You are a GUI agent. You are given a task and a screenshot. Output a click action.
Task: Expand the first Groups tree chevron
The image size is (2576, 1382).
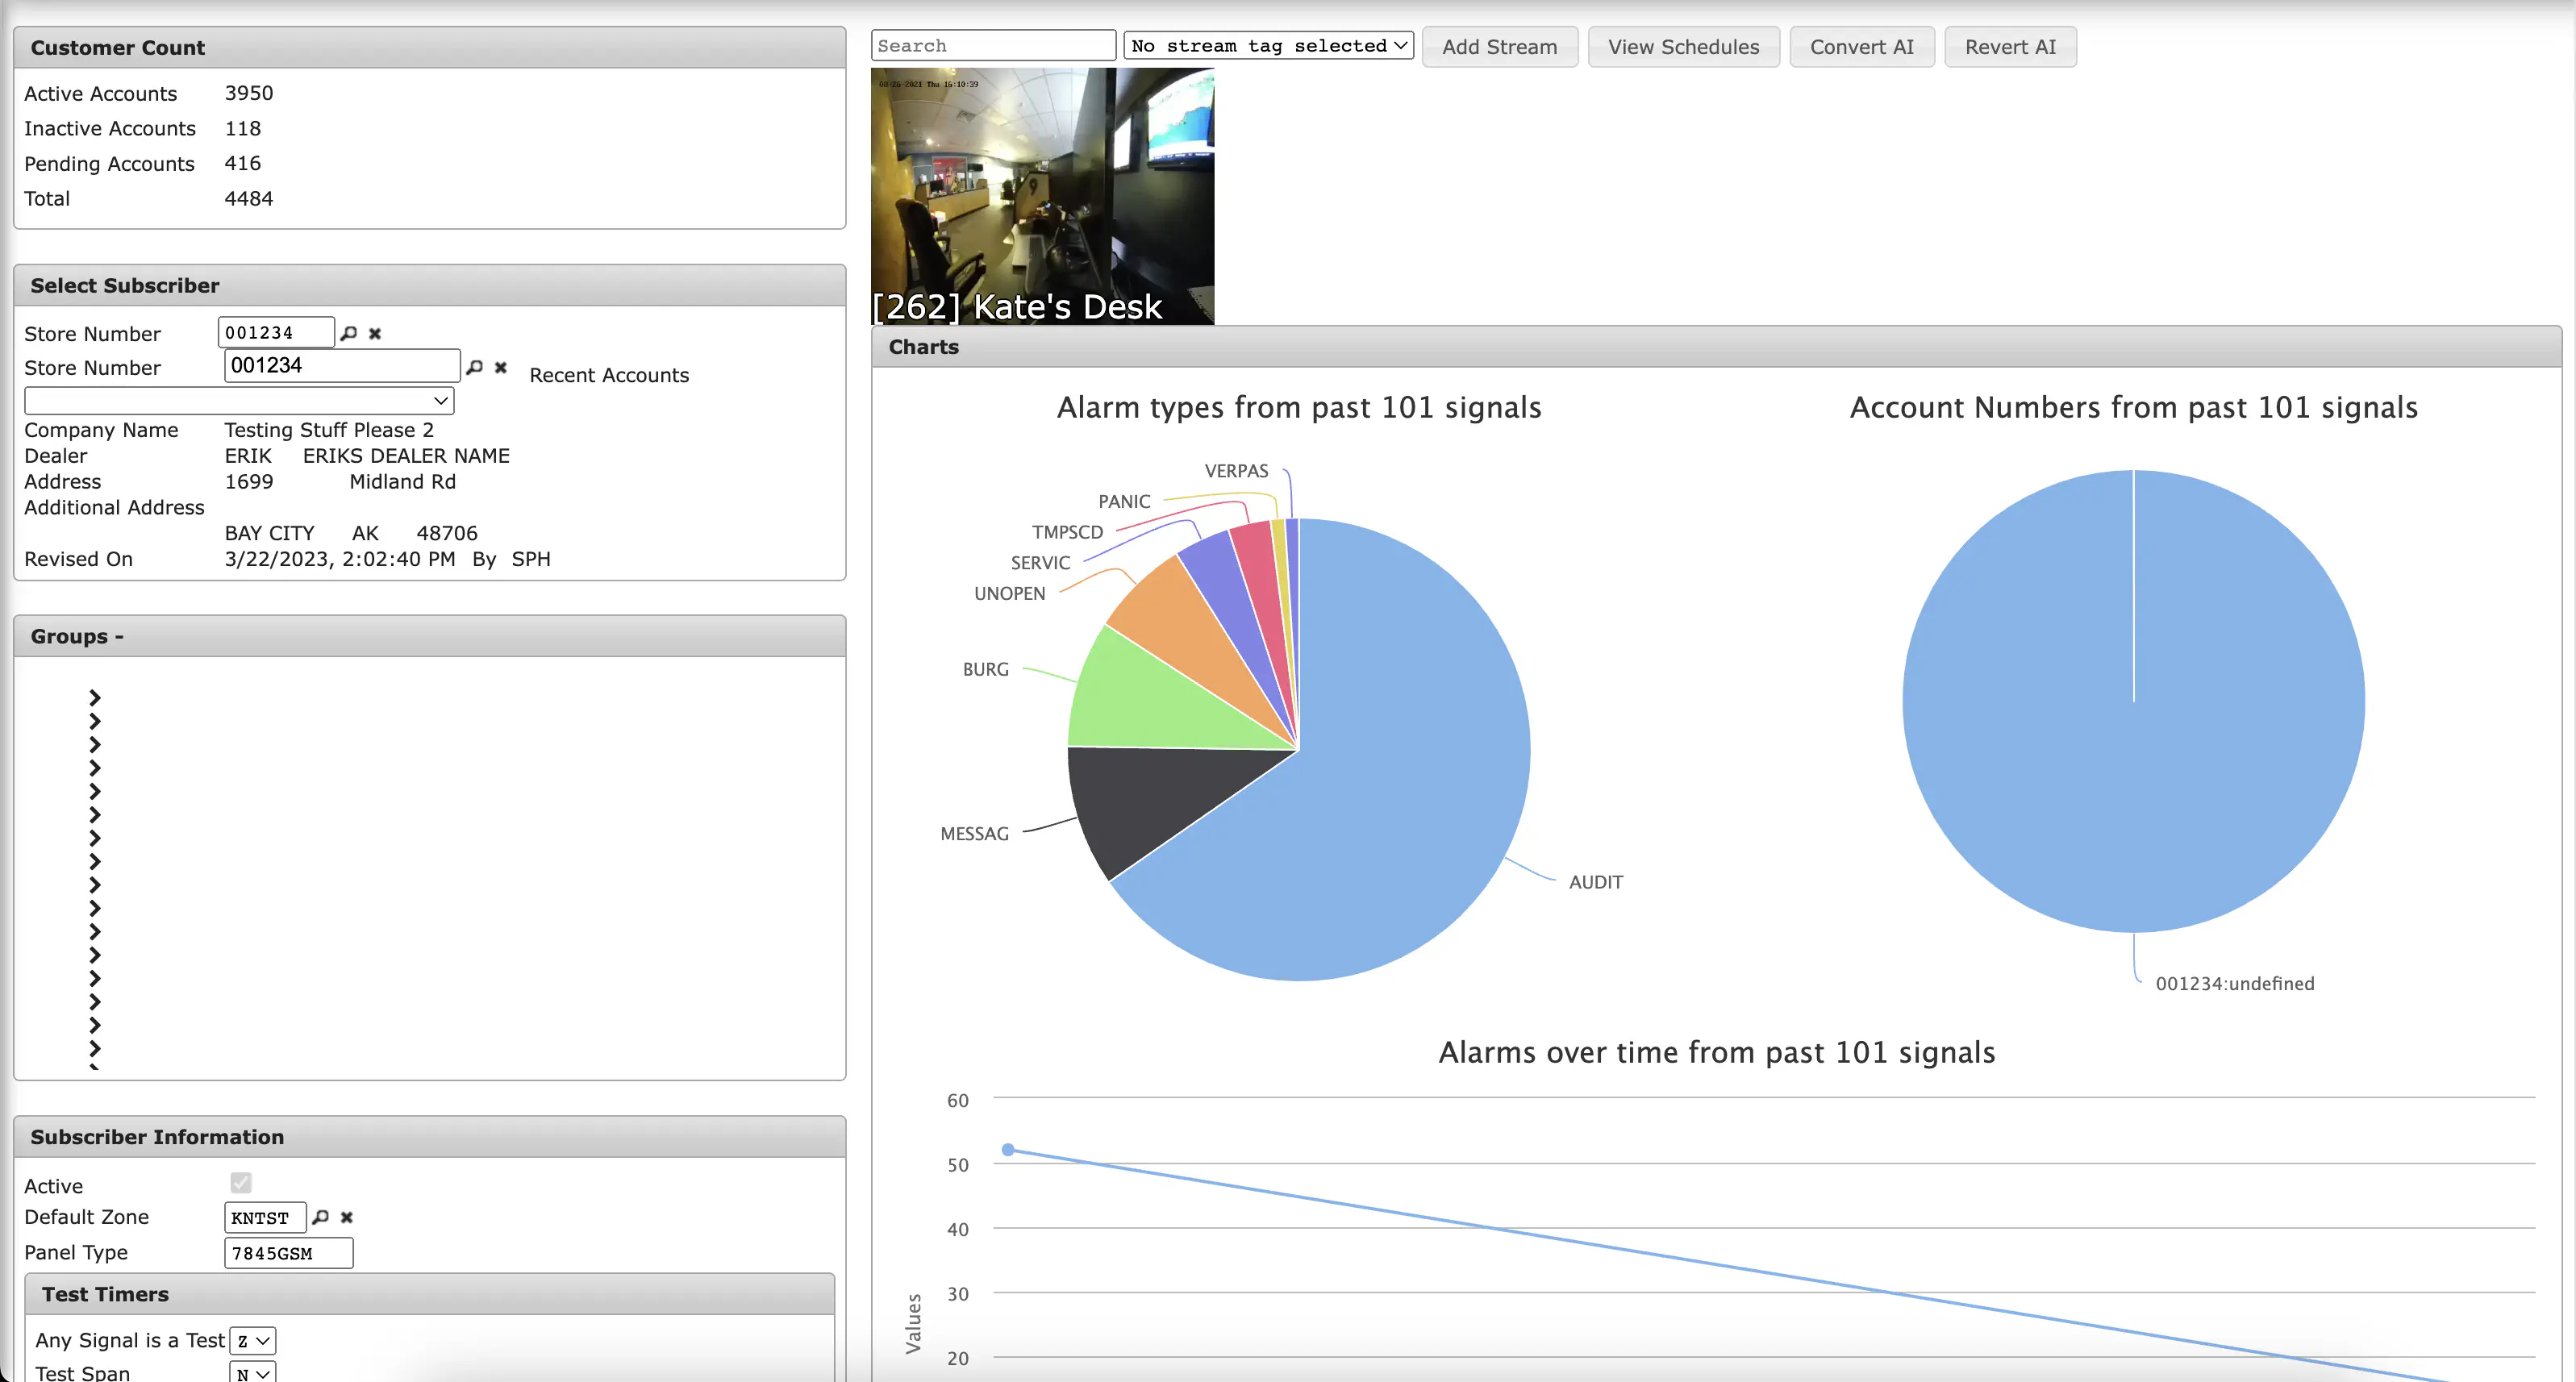(x=95, y=697)
